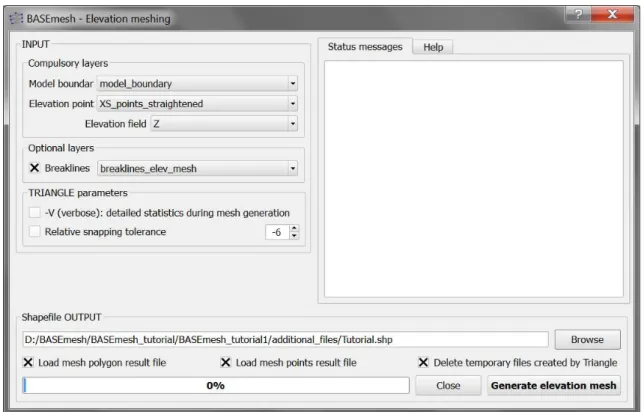Click the shapefile output path field
This screenshot has width=644, height=412.
coord(285,340)
